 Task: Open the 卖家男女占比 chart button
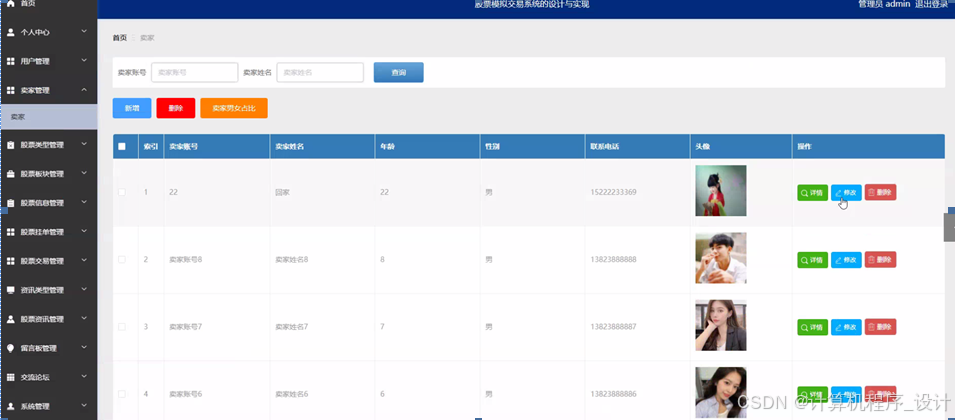234,108
